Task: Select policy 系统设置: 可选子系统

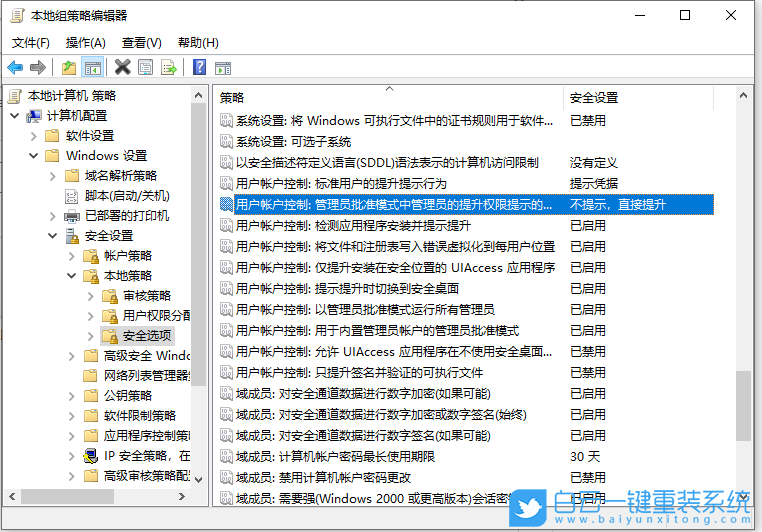Action: (293, 142)
